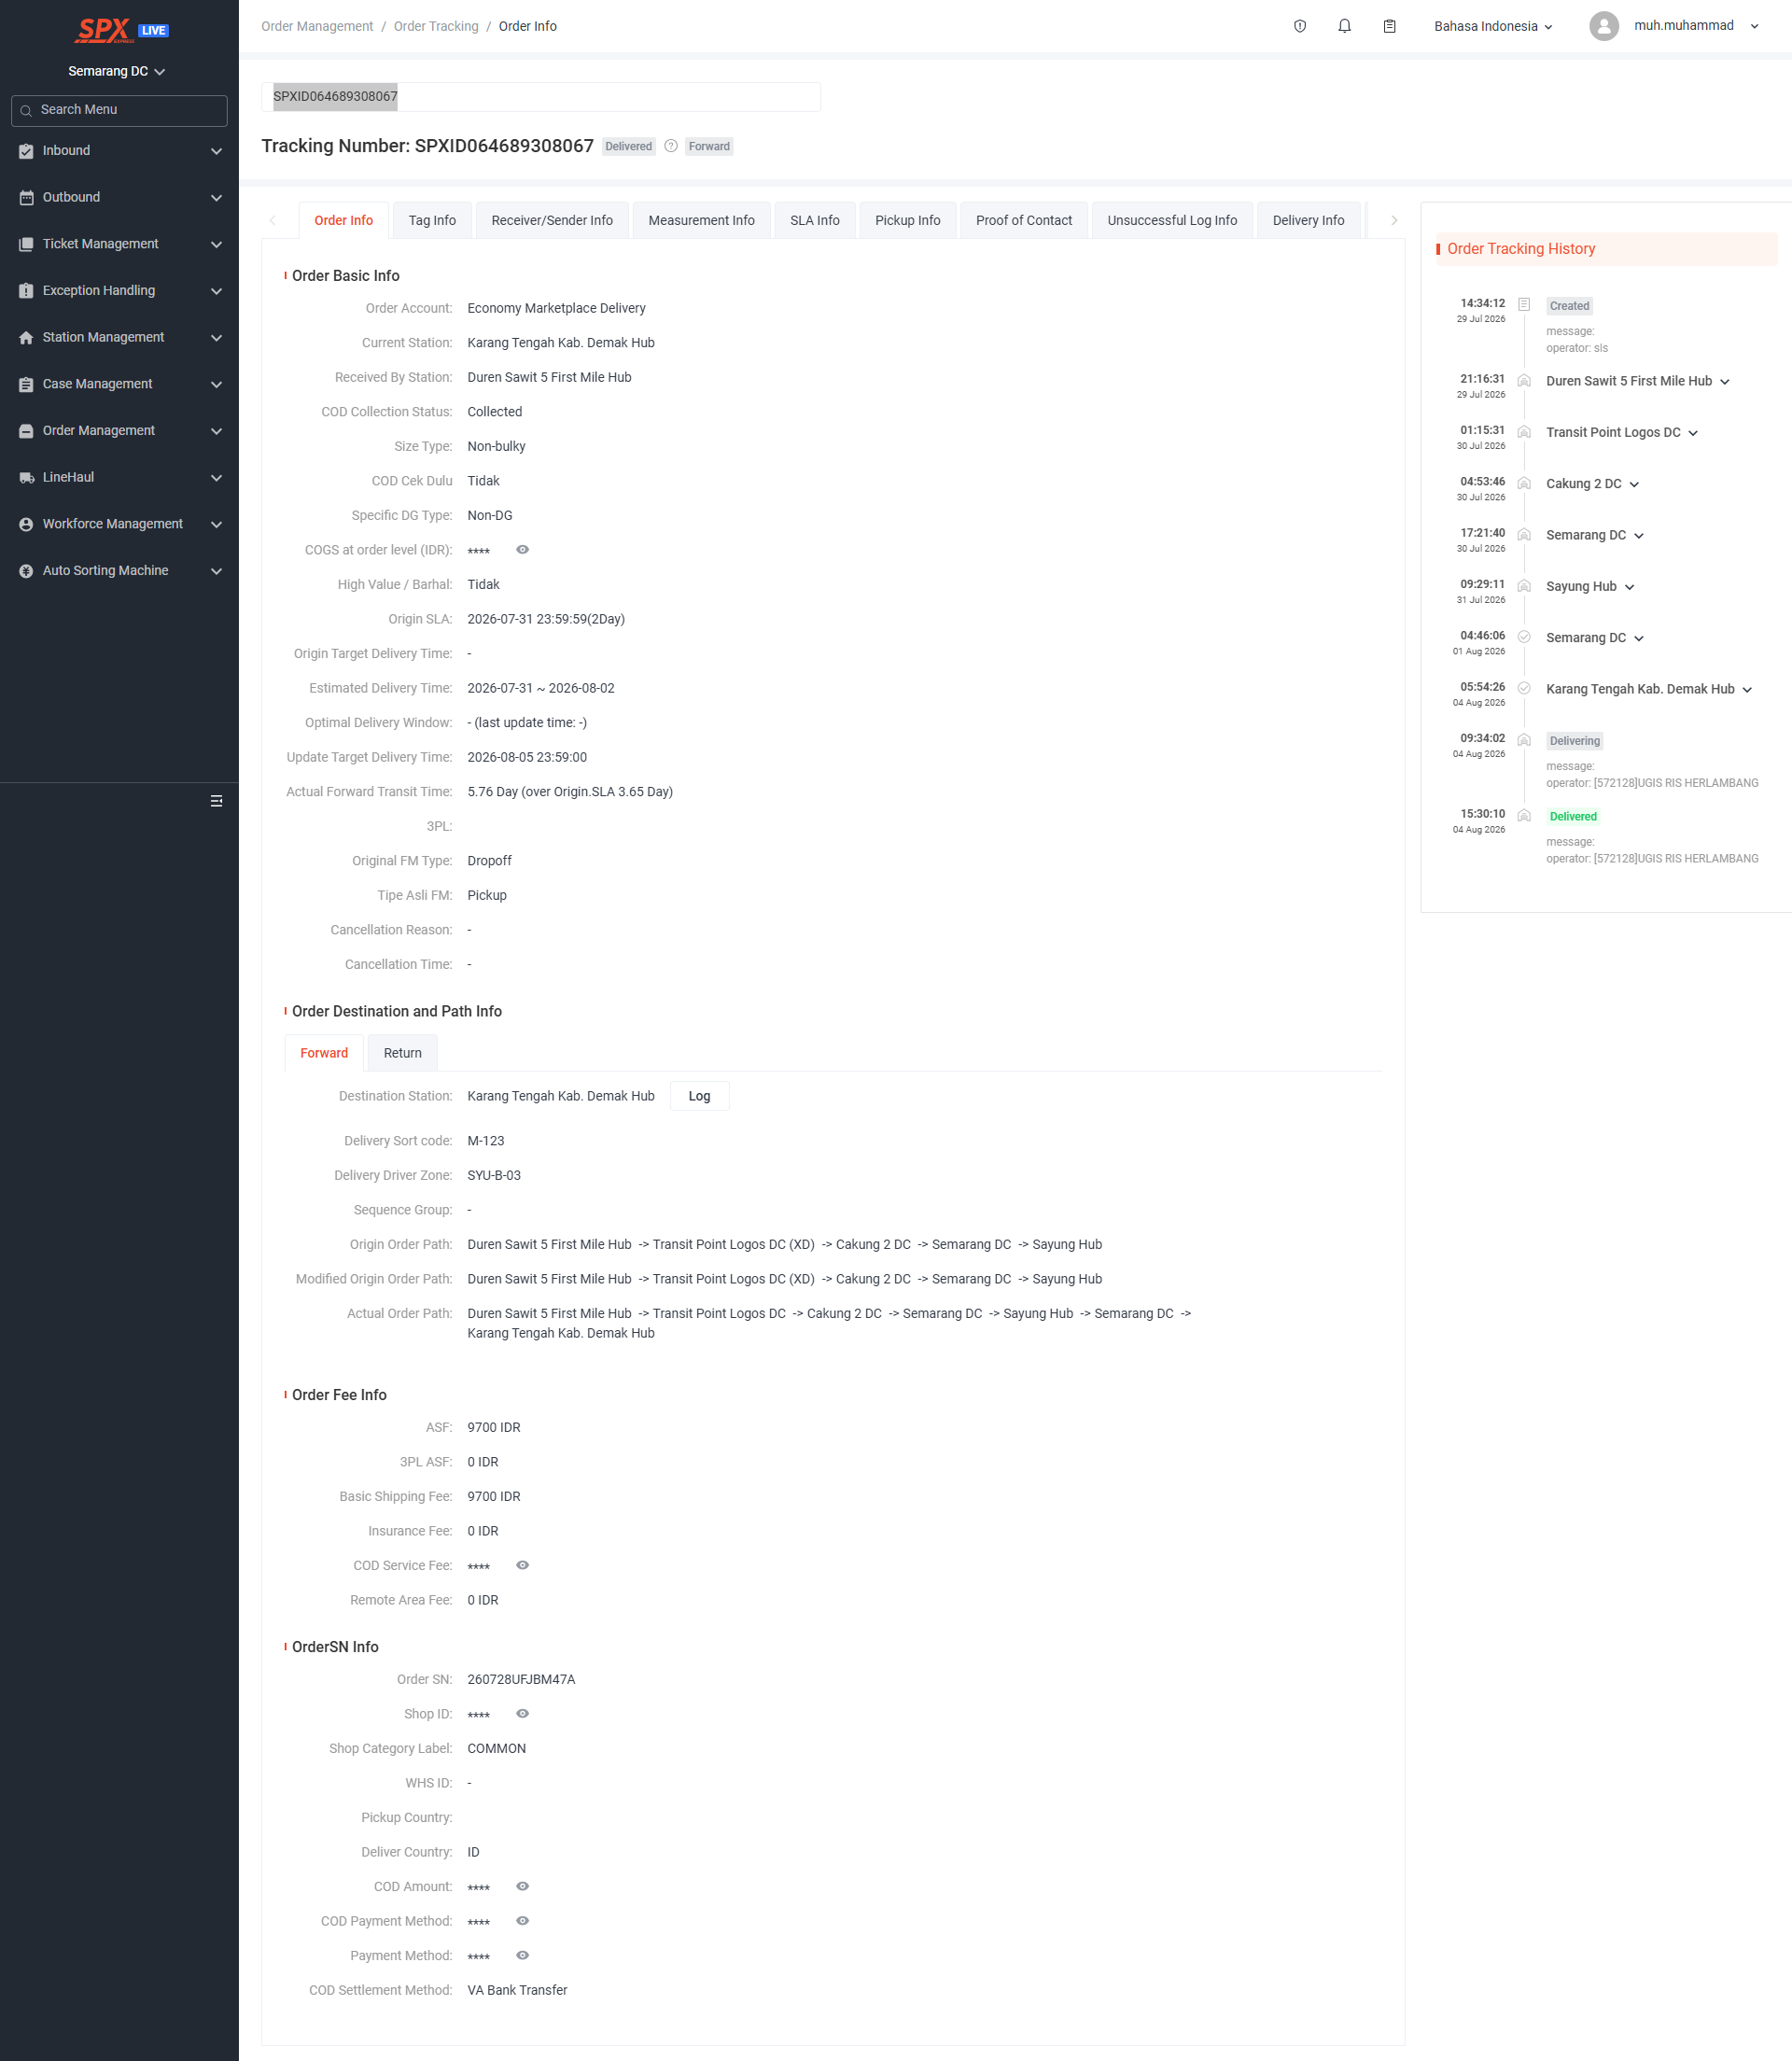Click the Ticket Management icon
This screenshot has height=2061, width=1792.
[26, 244]
